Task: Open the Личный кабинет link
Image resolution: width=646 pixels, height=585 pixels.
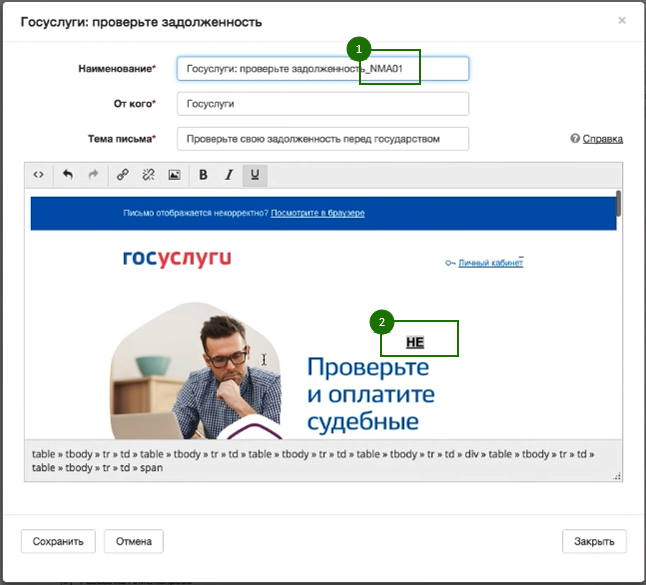Action: click(x=491, y=263)
